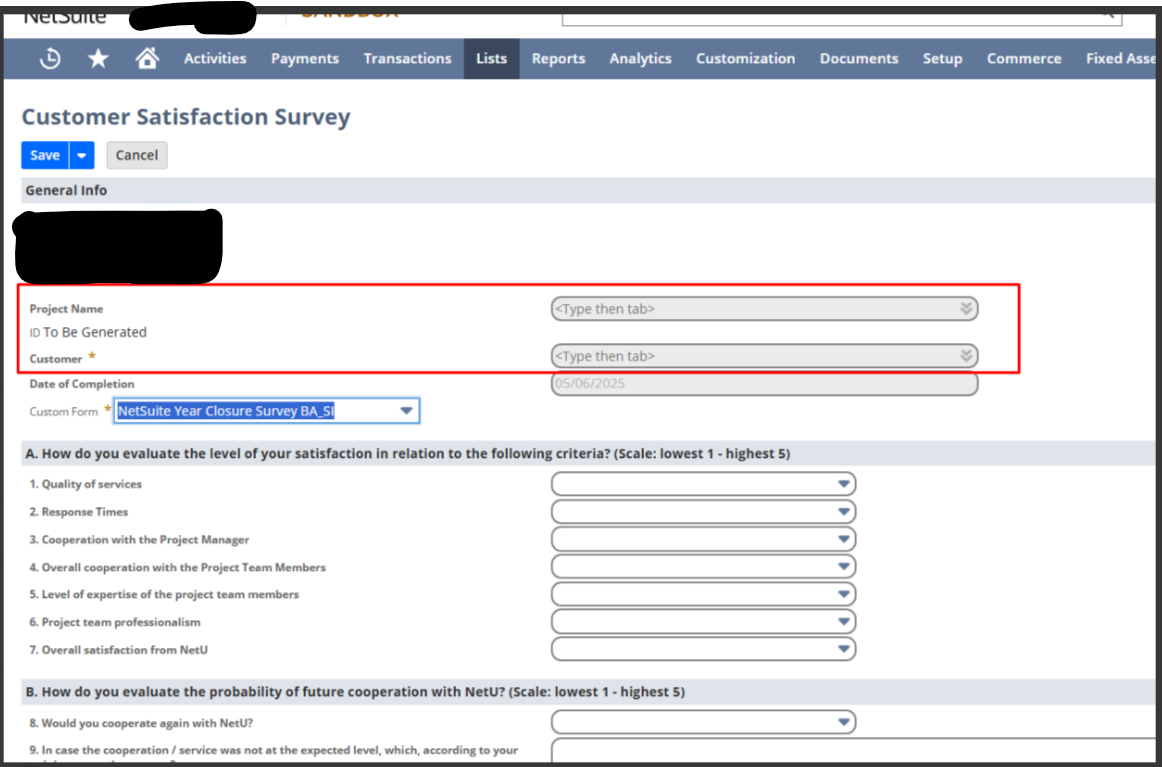Open Overall satisfaction from NetU dropdown
Image resolution: width=1162 pixels, height=767 pixels.
pyautogui.click(x=703, y=648)
